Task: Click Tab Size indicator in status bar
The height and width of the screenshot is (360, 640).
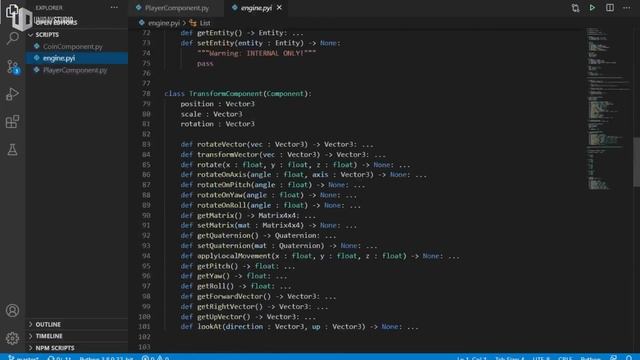Action: click(x=509, y=358)
